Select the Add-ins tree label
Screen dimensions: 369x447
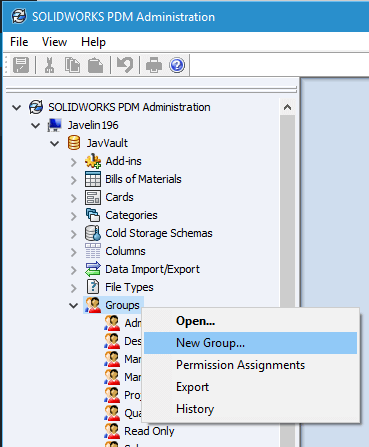[x=123, y=161]
